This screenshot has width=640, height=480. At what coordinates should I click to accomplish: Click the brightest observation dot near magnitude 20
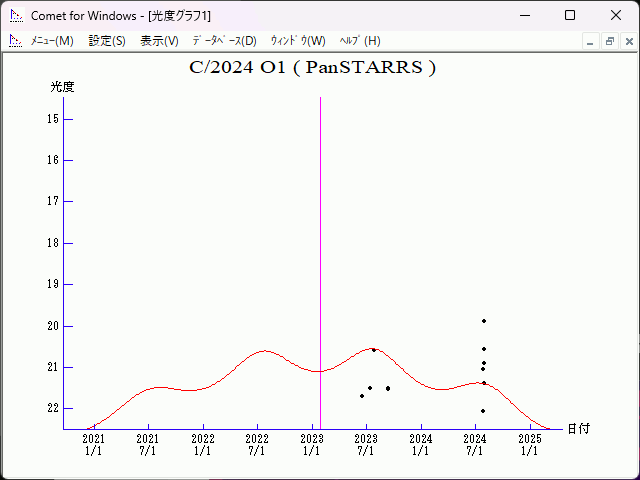[484, 321]
